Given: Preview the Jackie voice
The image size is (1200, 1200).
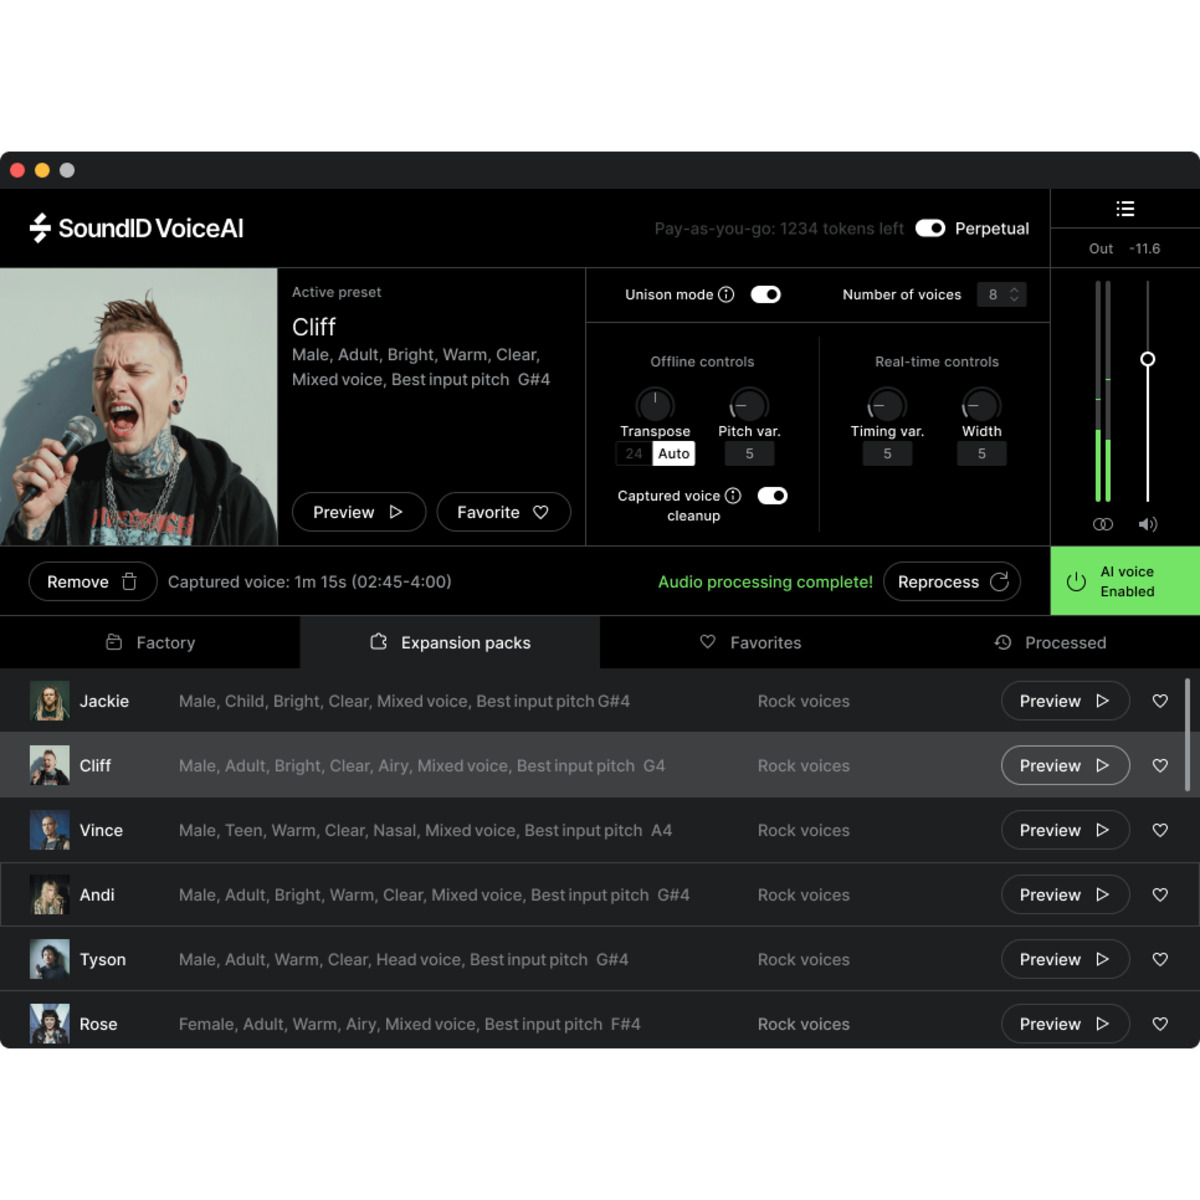Looking at the screenshot, I should click(1065, 701).
